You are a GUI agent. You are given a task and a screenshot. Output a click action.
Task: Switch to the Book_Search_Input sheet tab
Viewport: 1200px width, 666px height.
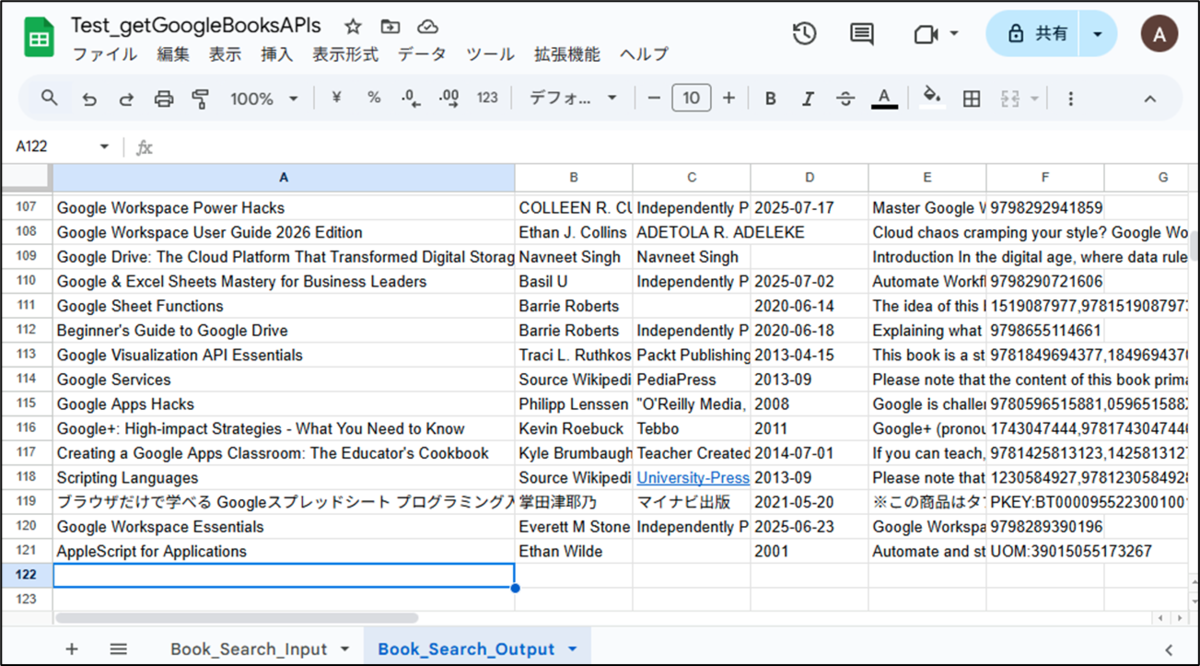click(249, 649)
